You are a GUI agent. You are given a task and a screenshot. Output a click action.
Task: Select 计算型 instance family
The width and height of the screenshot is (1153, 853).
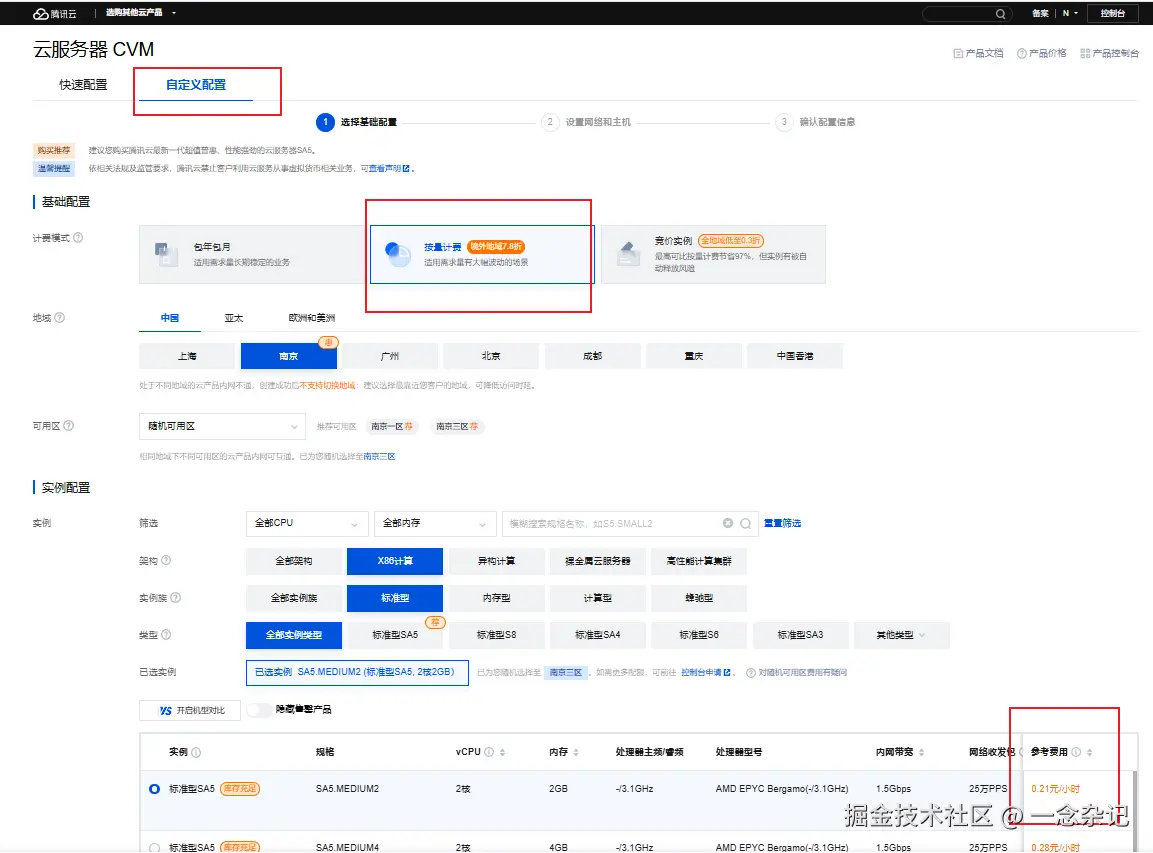click(598, 598)
